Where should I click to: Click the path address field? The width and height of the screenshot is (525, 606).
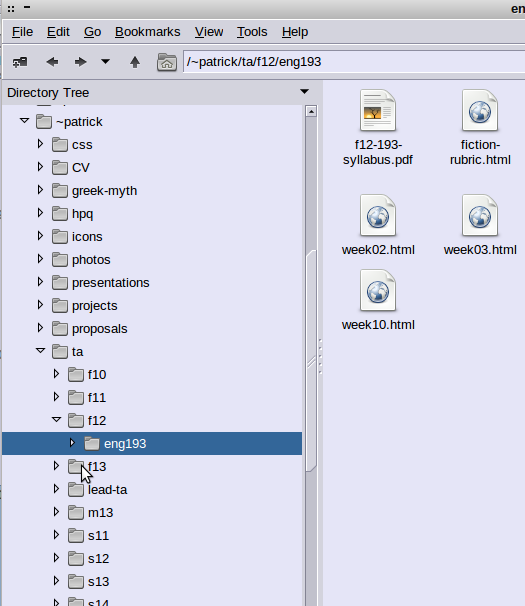point(354,62)
